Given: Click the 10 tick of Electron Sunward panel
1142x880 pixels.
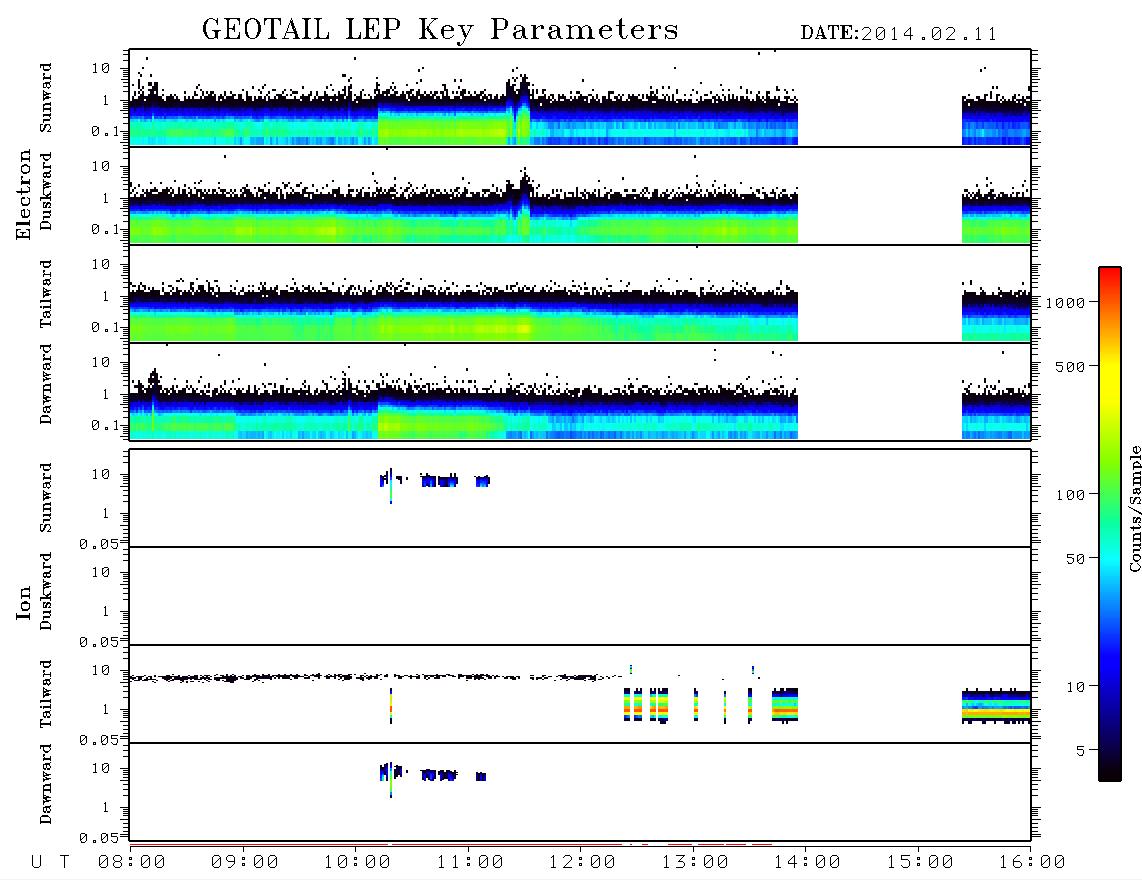Looking at the screenshot, I should click(101, 68).
